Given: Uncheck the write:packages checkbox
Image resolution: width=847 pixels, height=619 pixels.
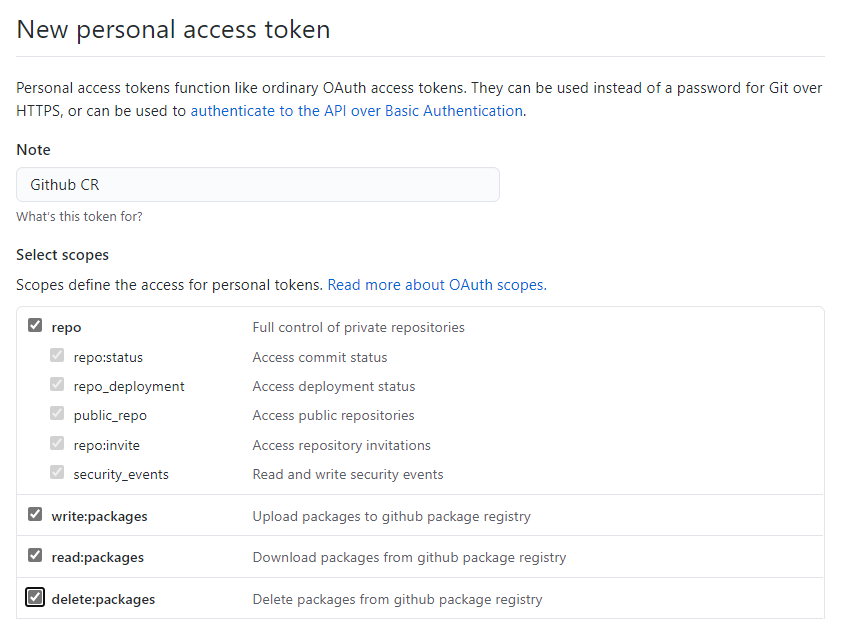Looking at the screenshot, I should [x=35, y=515].
